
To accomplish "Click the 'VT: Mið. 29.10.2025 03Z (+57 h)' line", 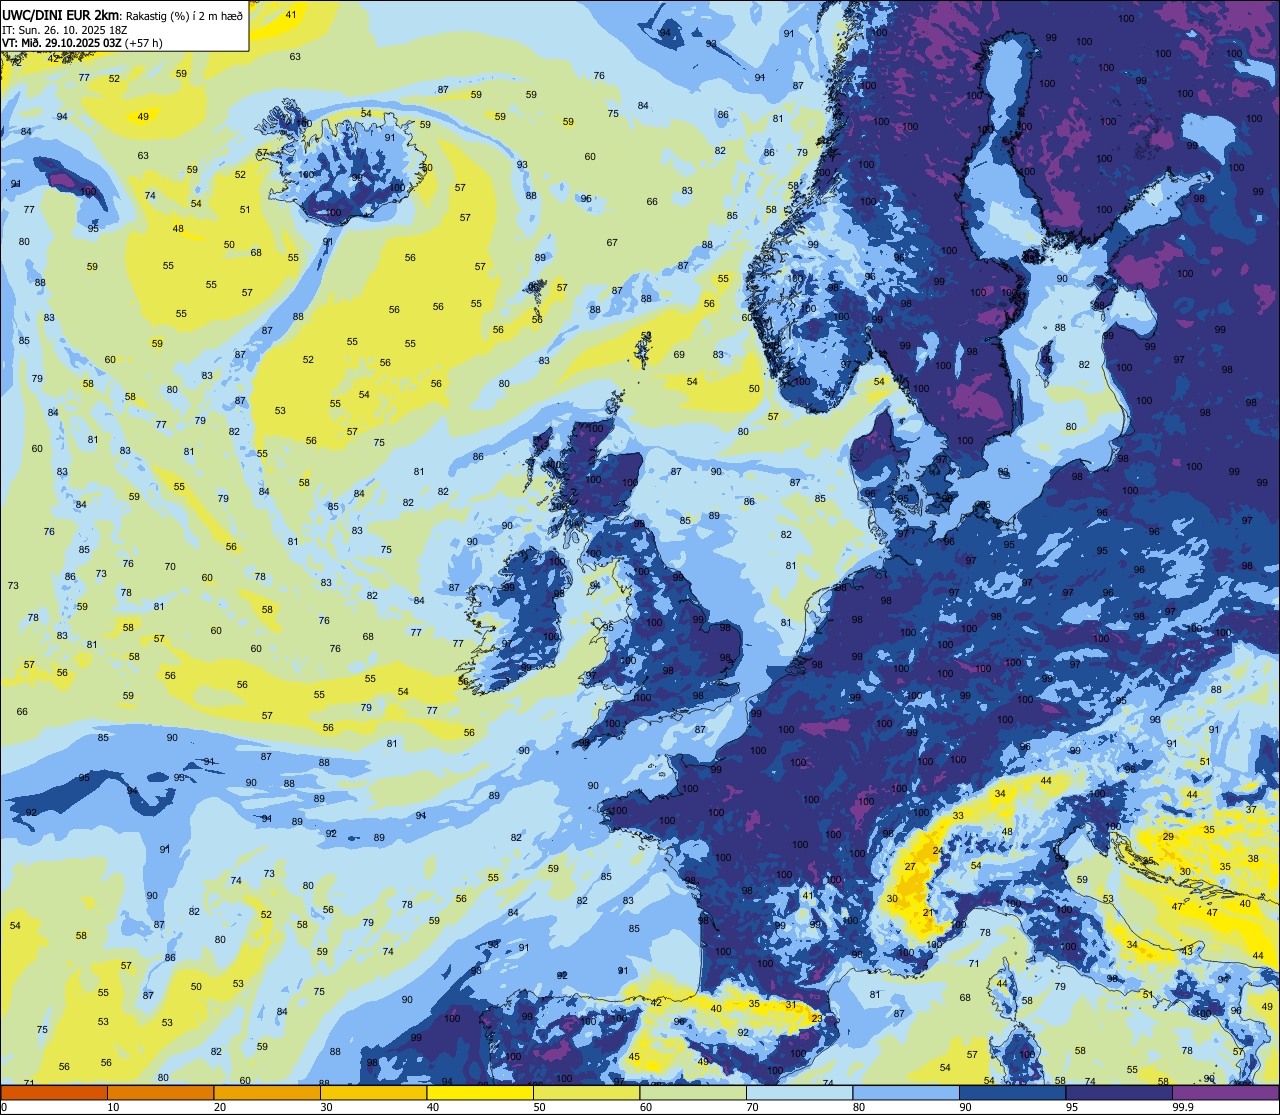I will coord(82,43).
